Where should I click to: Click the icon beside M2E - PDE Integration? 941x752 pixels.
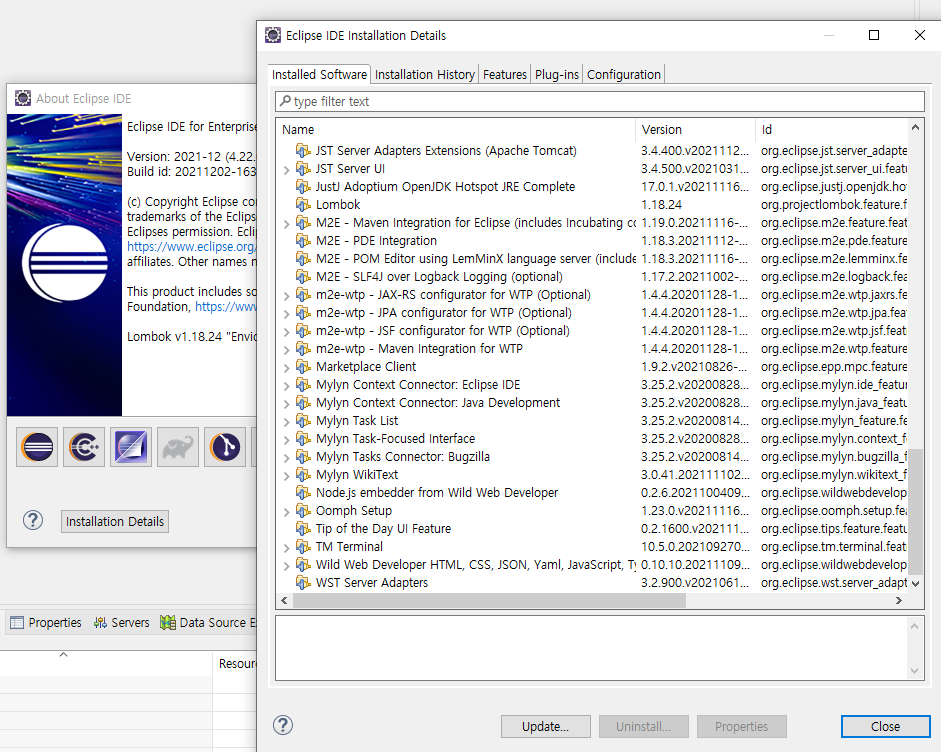click(303, 240)
